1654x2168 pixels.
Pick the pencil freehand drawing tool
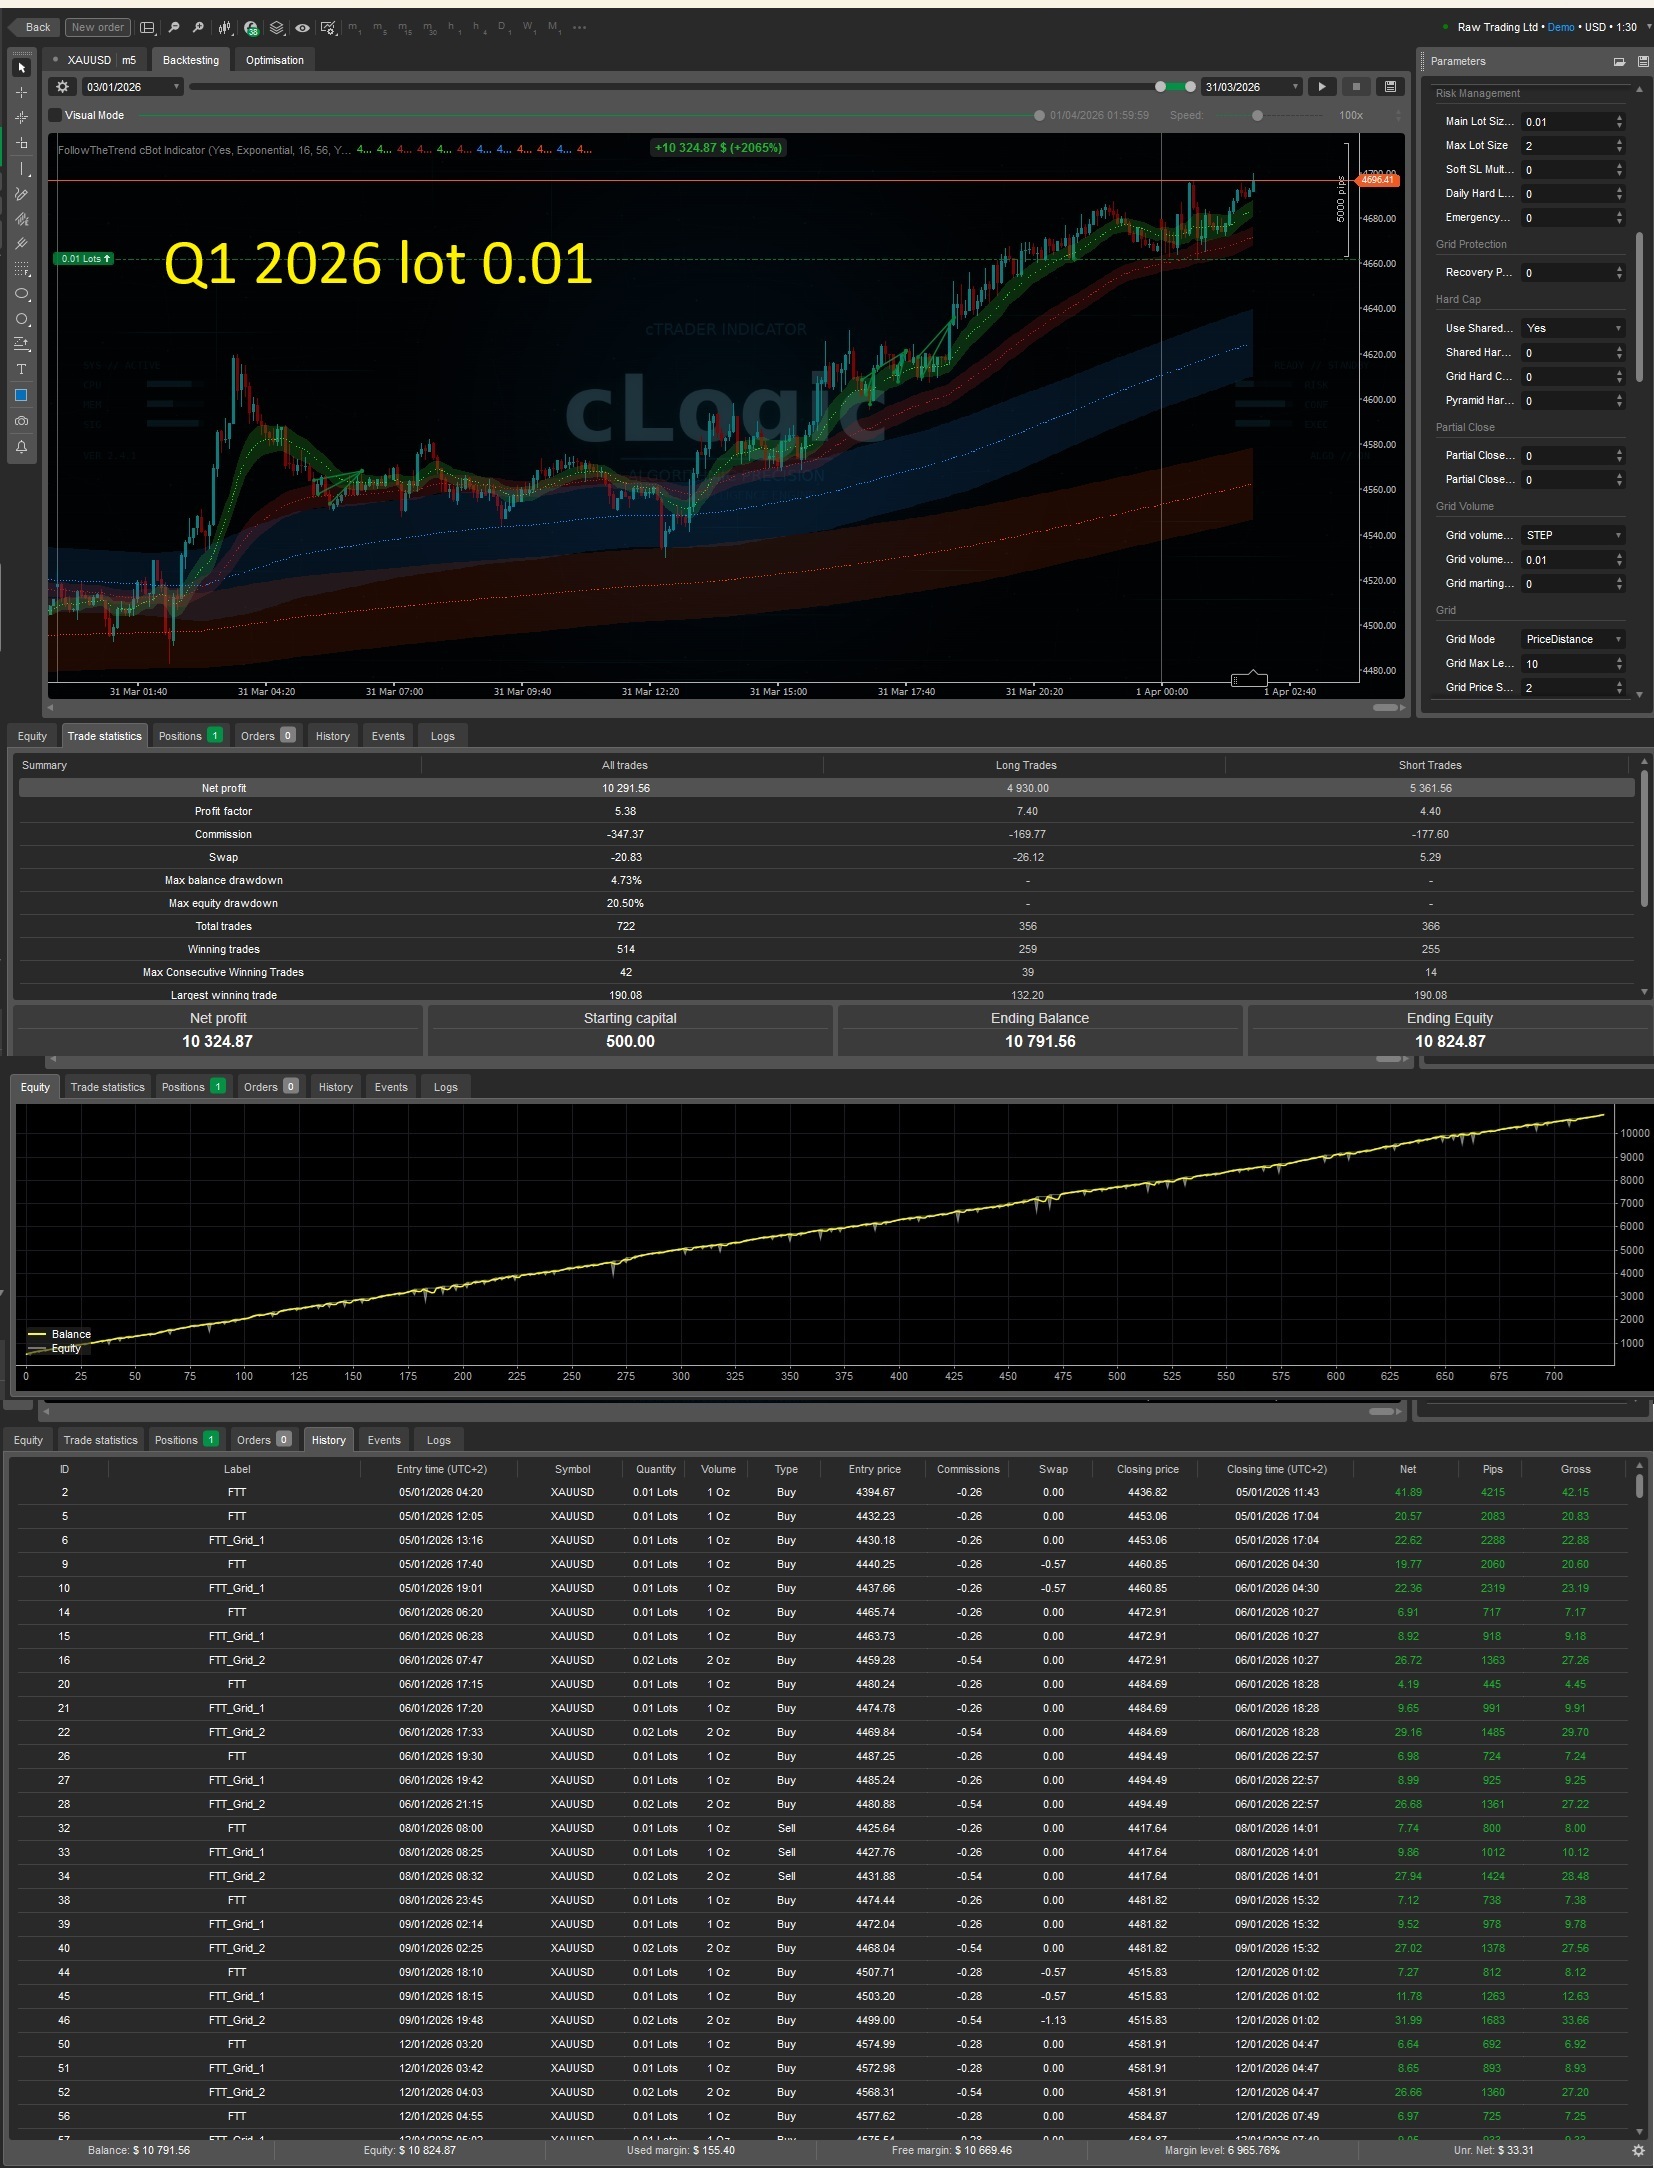pos(21,194)
